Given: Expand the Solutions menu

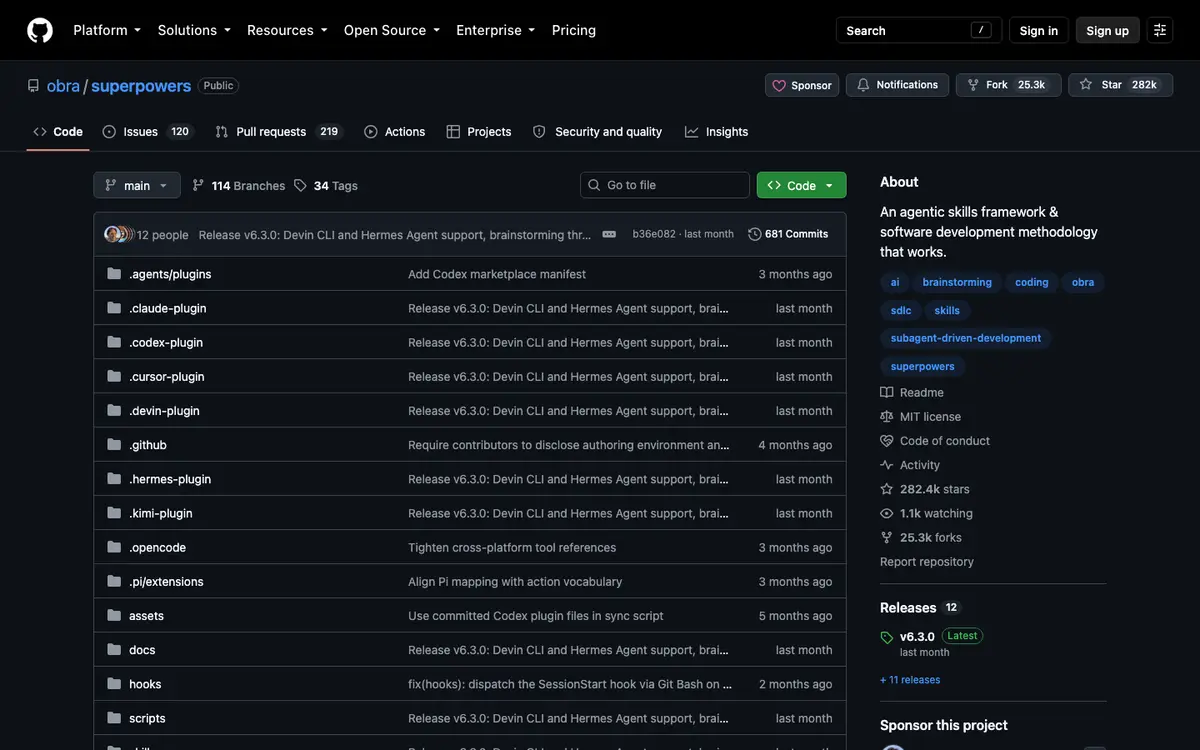Looking at the screenshot, I should [x=194, y=30].
